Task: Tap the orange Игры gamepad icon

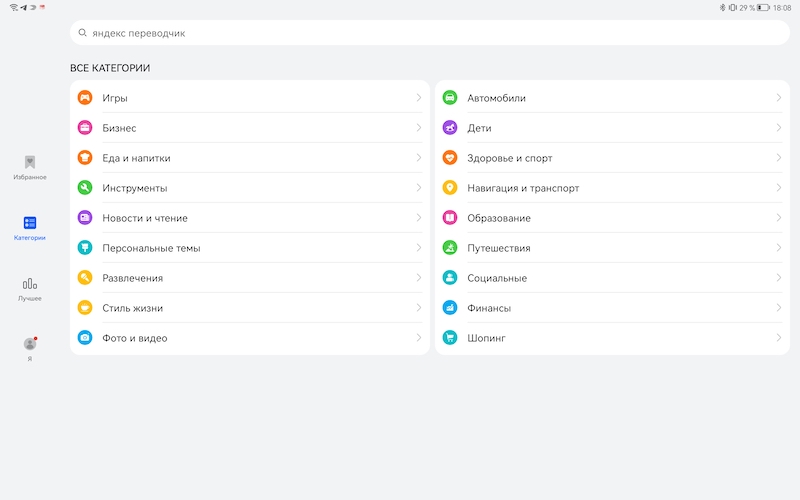Action: (85, 98)
